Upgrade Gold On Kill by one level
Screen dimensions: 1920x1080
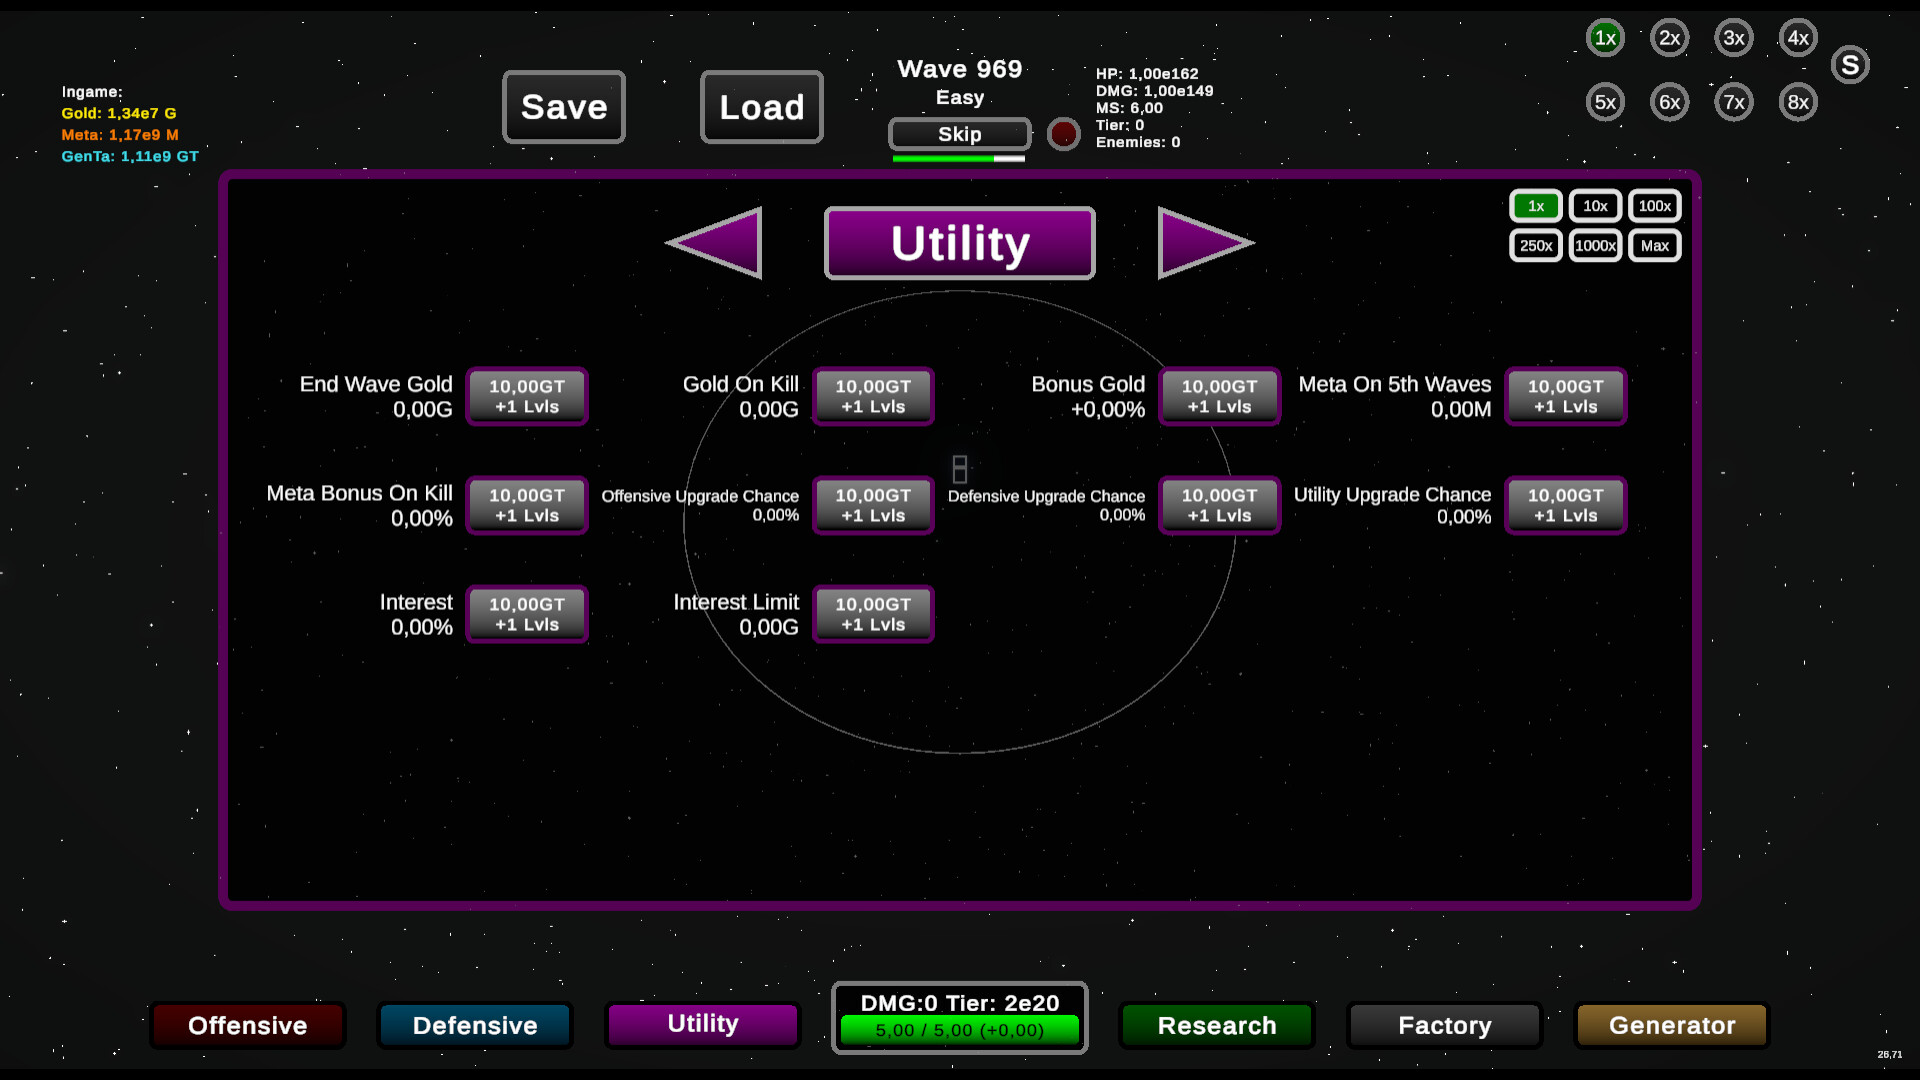click(x=873, y=396)
